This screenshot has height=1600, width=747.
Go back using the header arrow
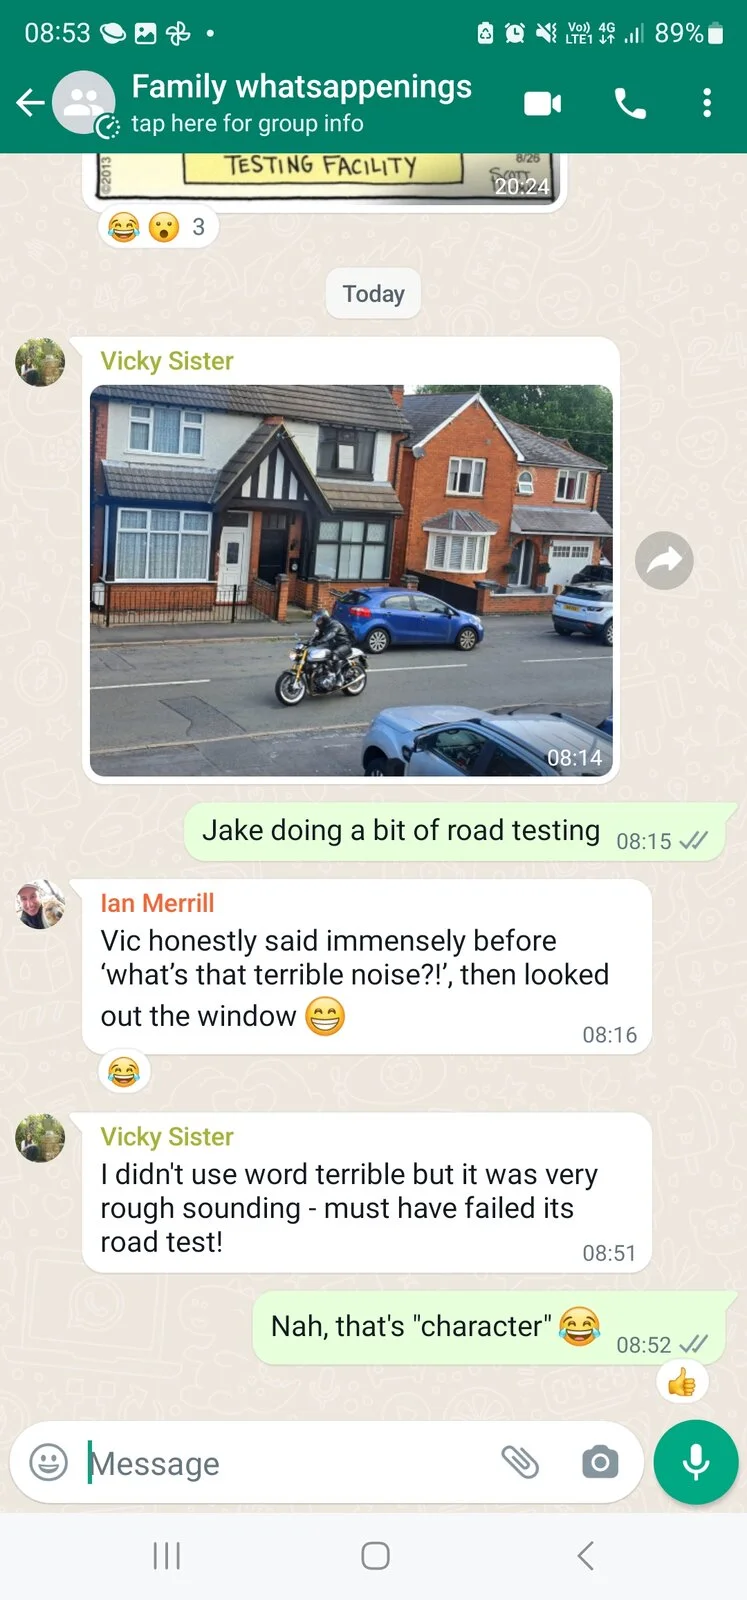[30, 102]
